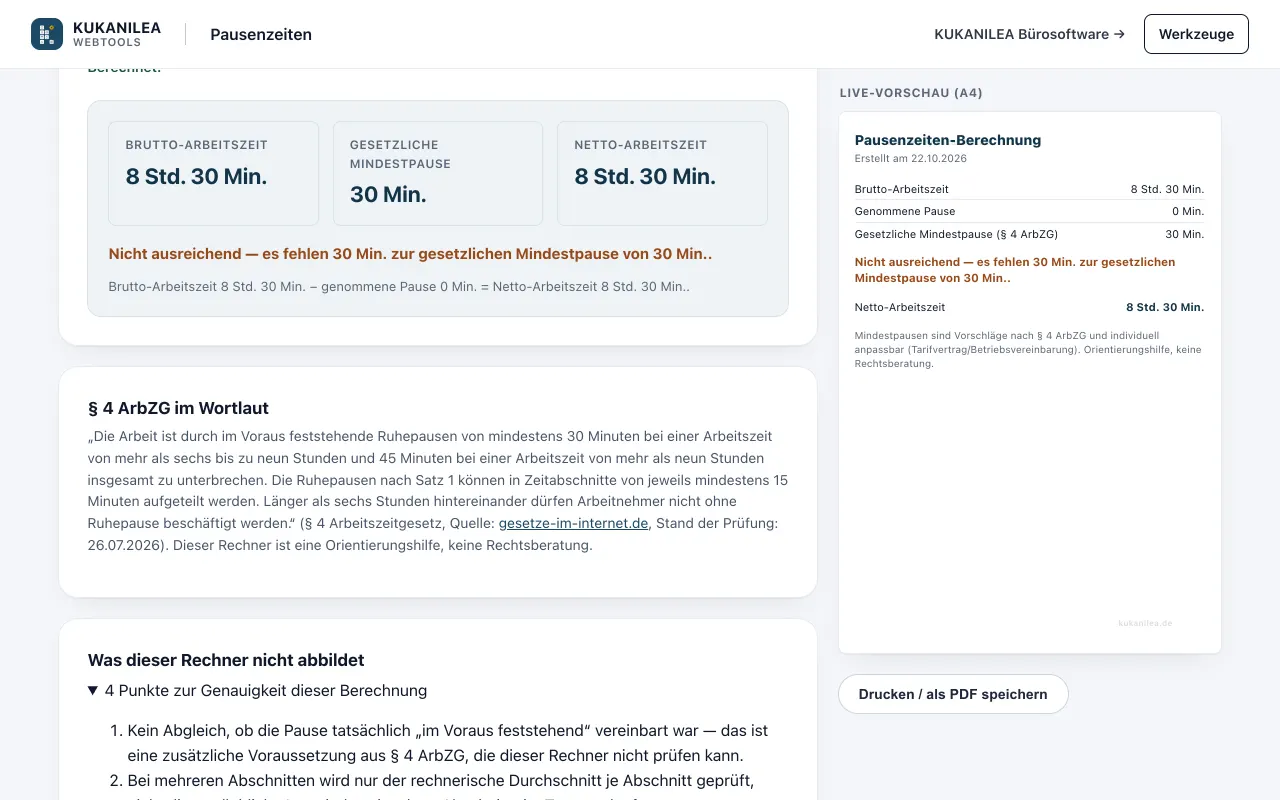Viewport: 1280px width, 800px height.
Task: Click the Kukanilea logo icon
Action: click(x=47, y=34)
